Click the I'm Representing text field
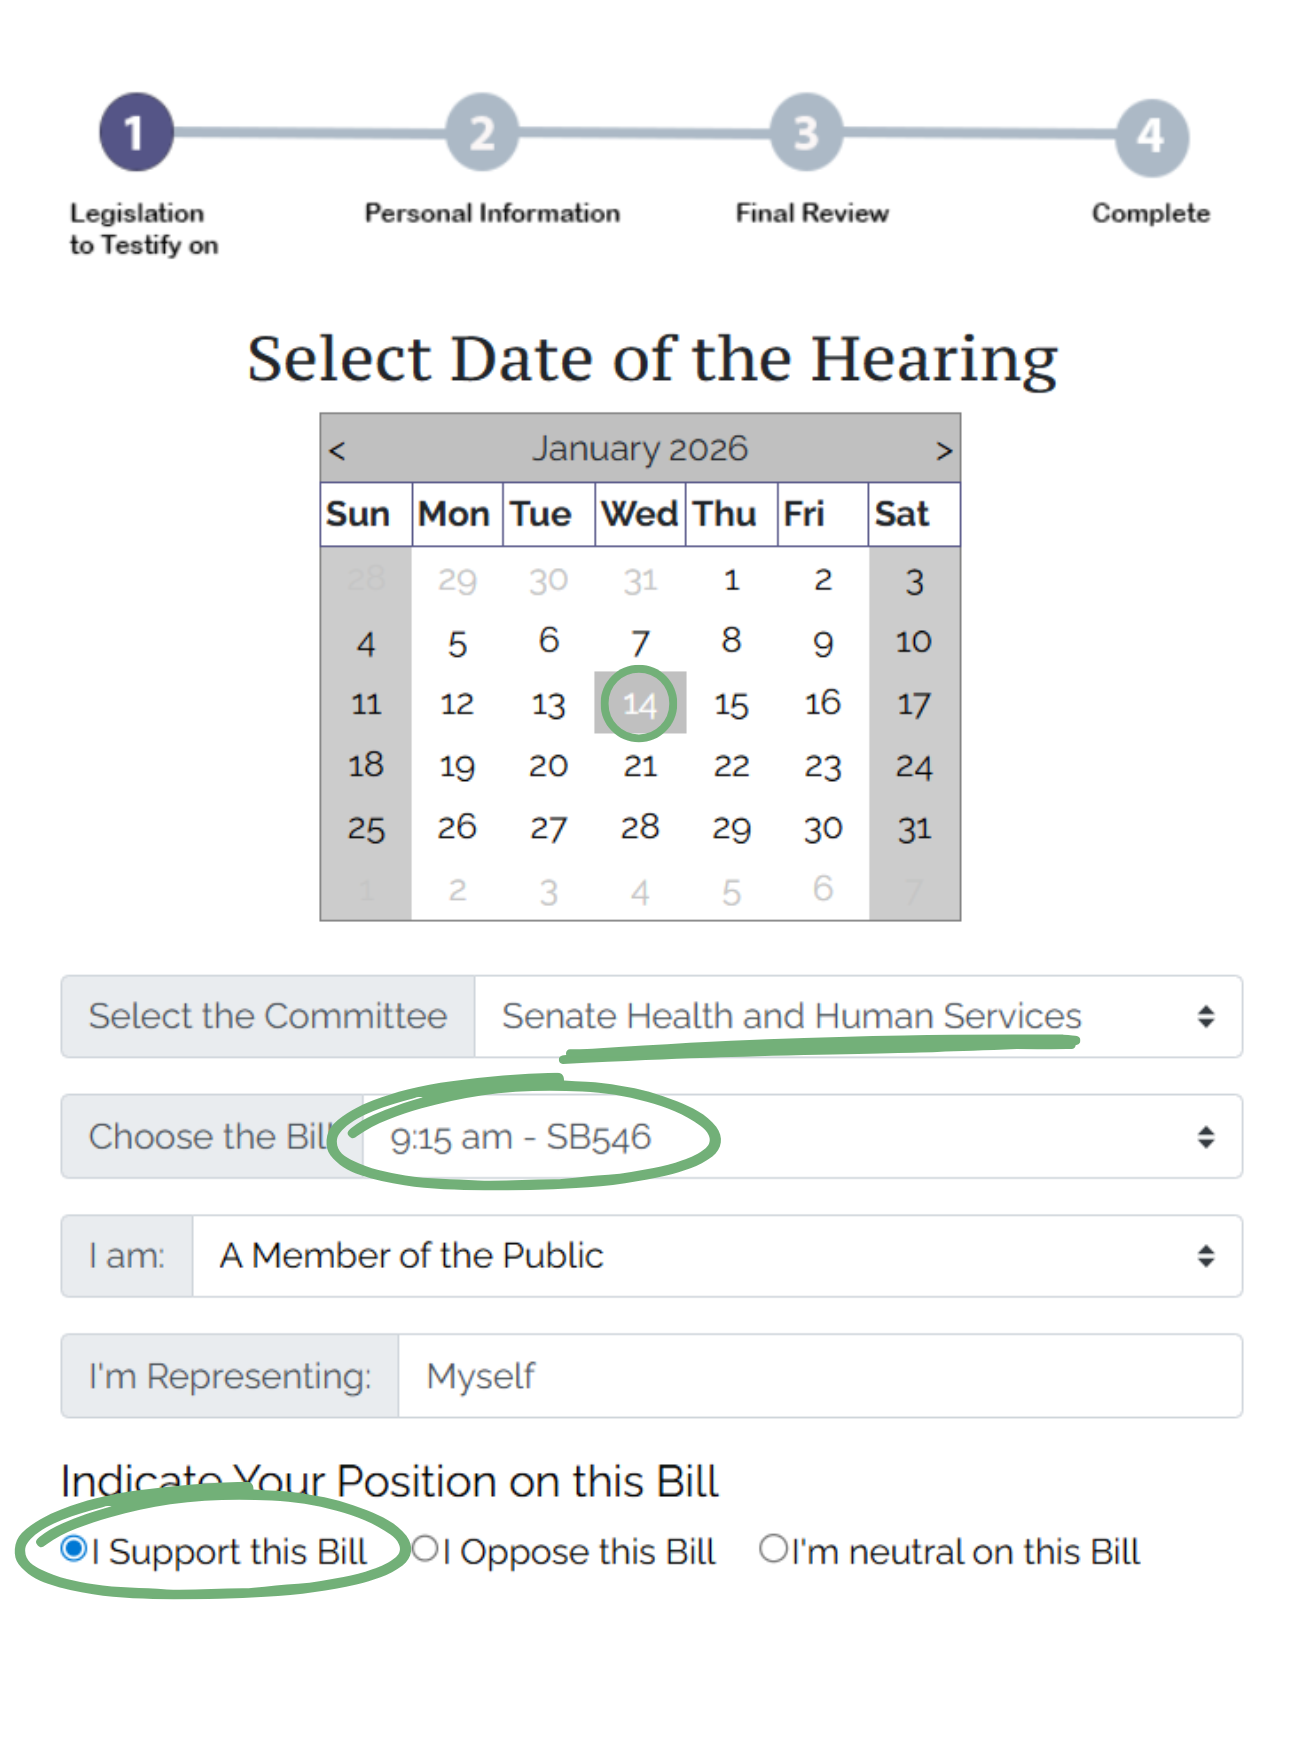The width and height of the screenshot is (1304, 1750). pyautogui.click(x=819, y=1376)
